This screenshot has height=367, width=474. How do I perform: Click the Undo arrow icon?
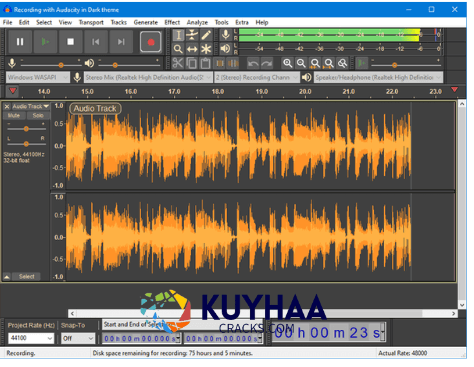(253, 63)
